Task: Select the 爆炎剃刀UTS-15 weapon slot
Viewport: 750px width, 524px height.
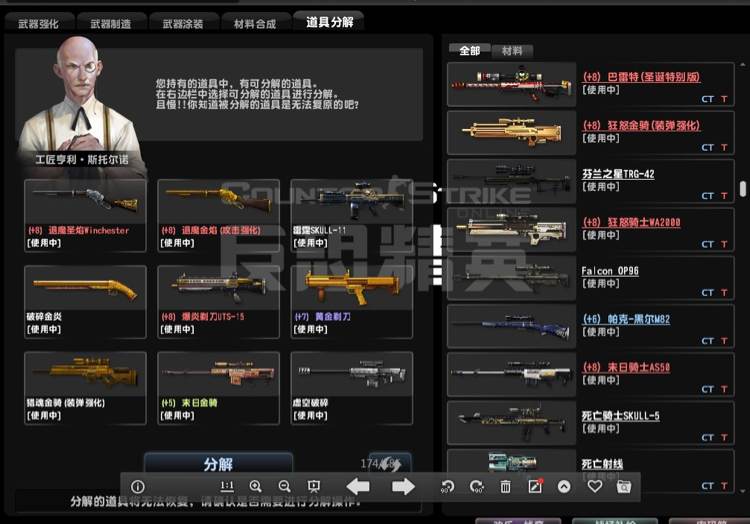Action: point(218,302)
